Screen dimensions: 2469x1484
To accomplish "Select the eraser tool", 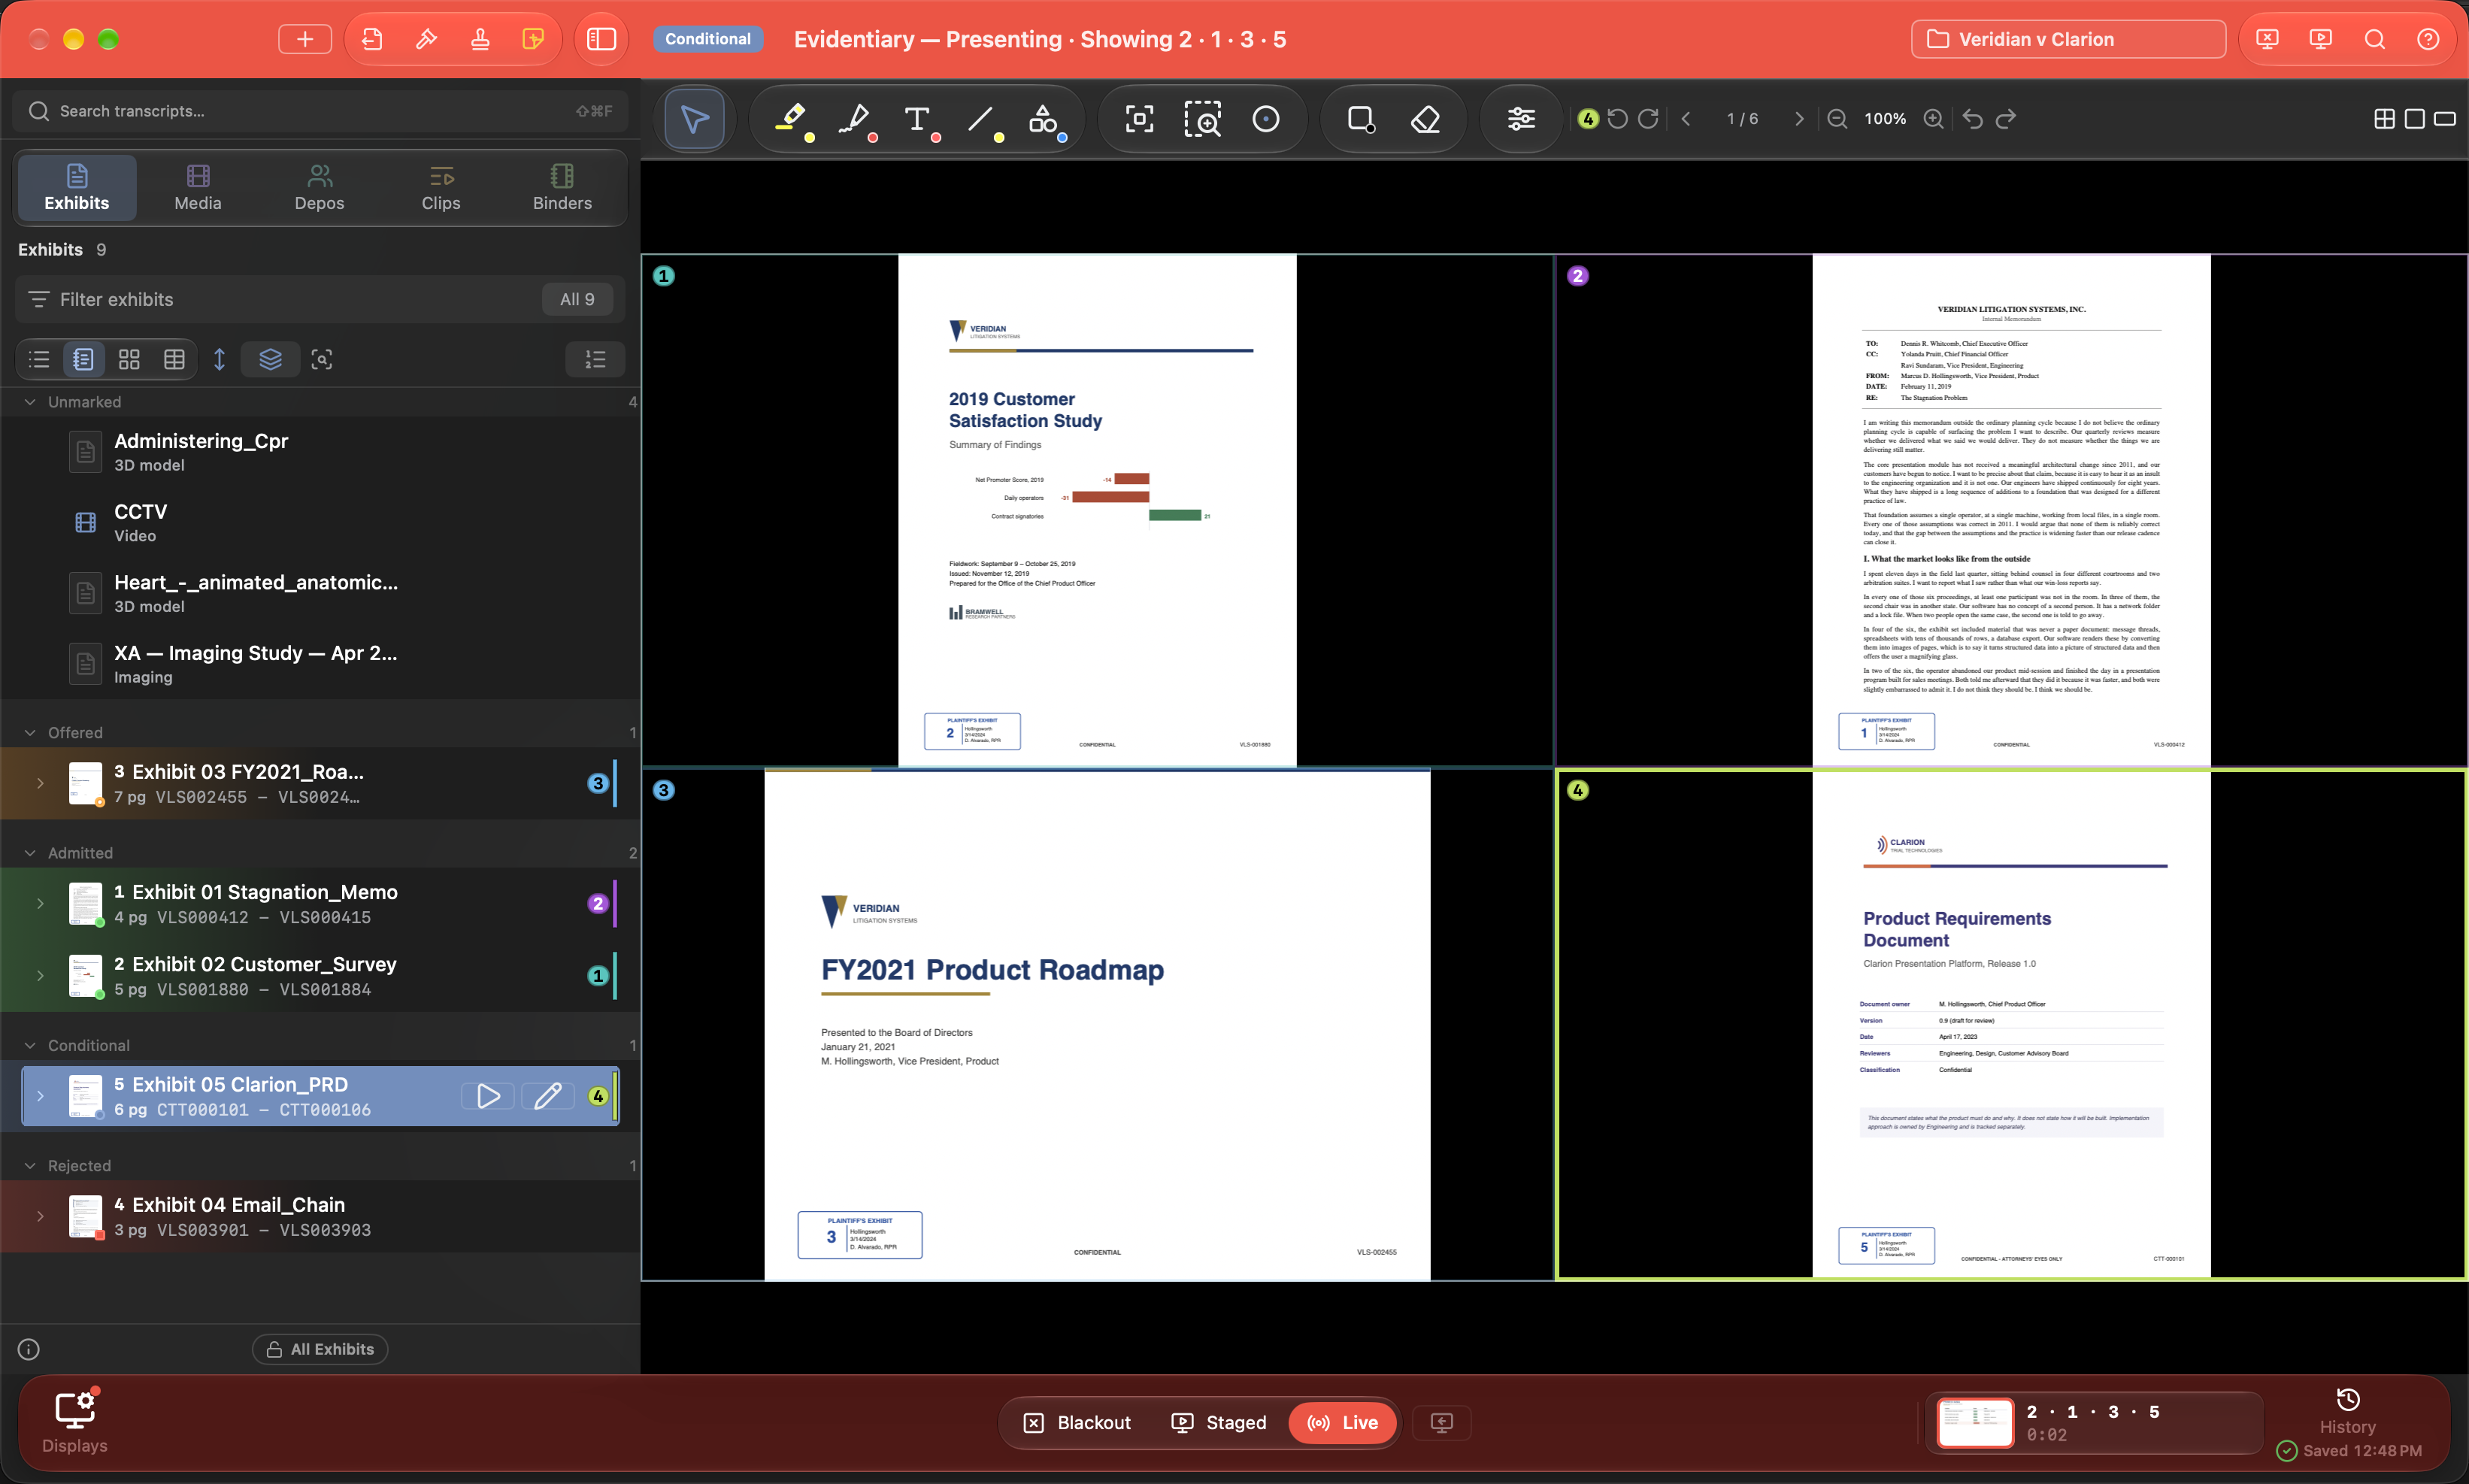I will 1425,119.
